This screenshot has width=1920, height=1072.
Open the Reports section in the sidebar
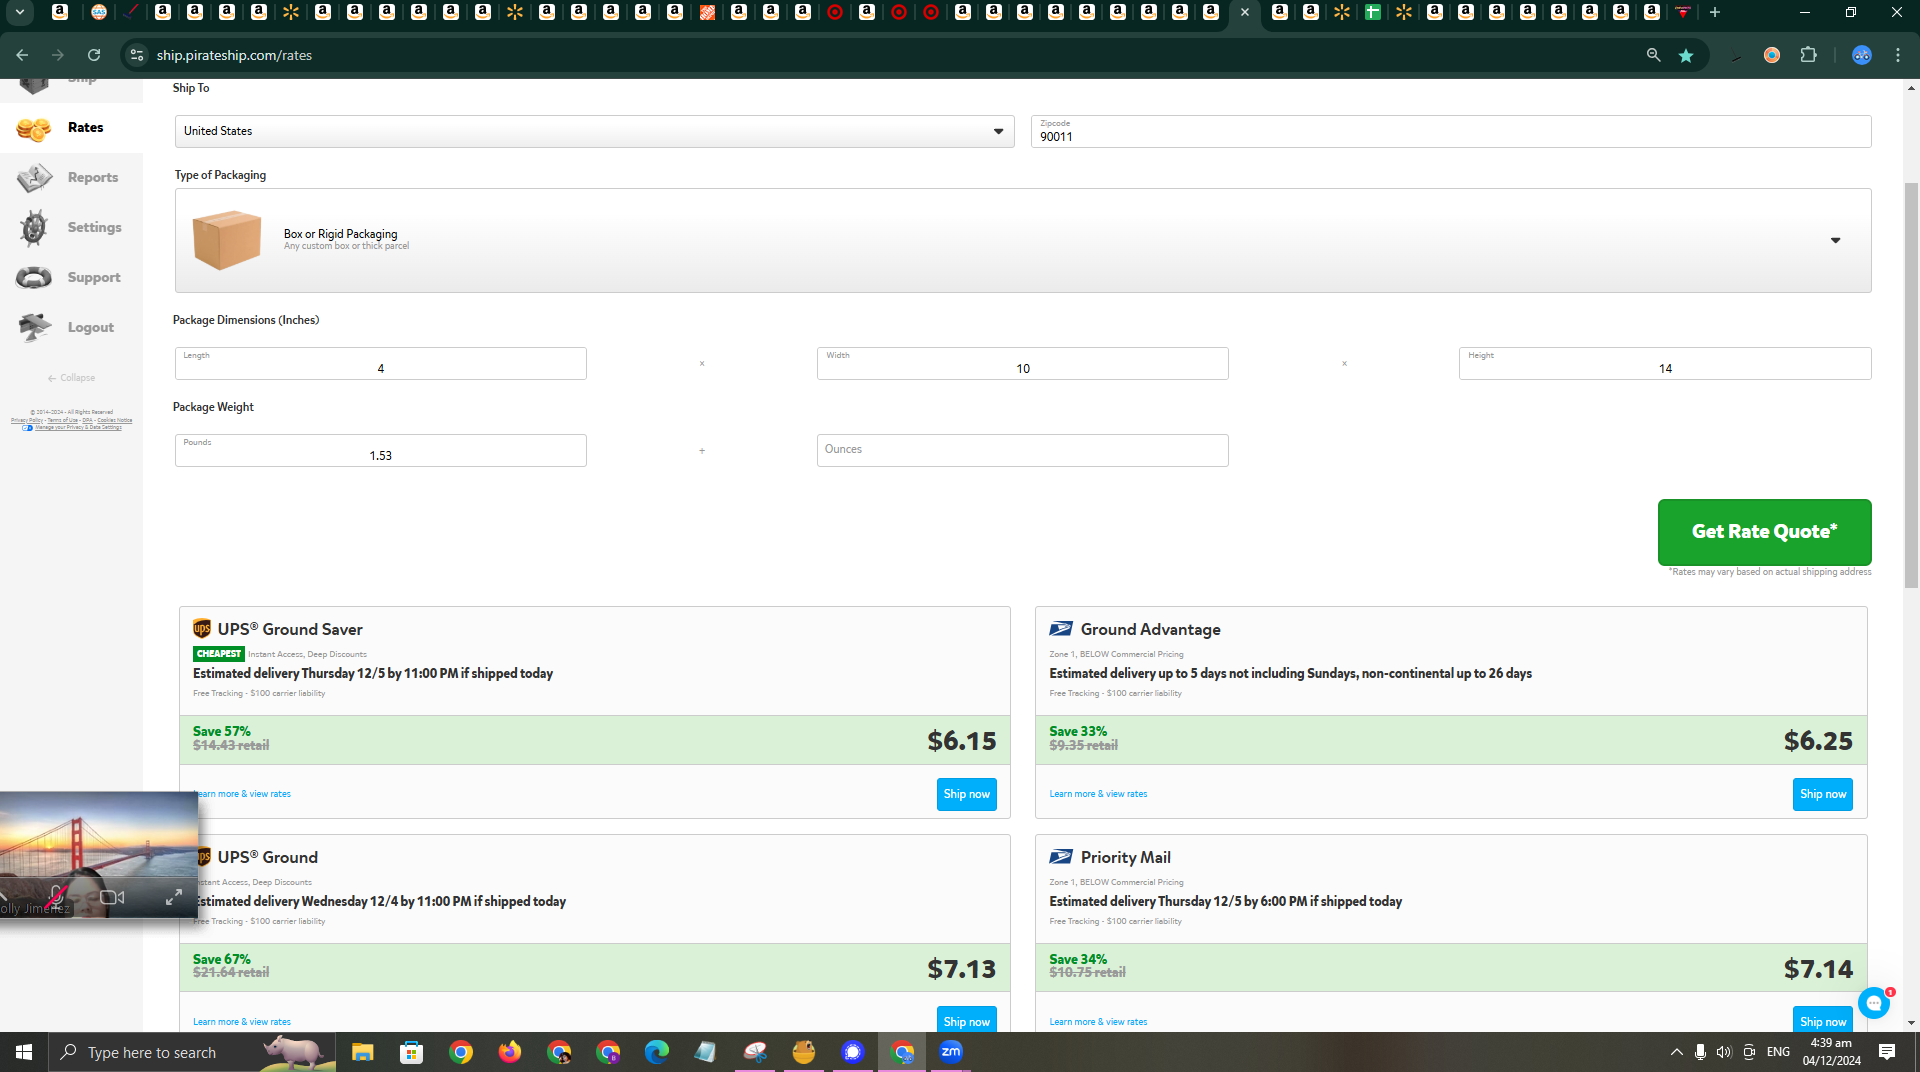[x=71, y=178]
